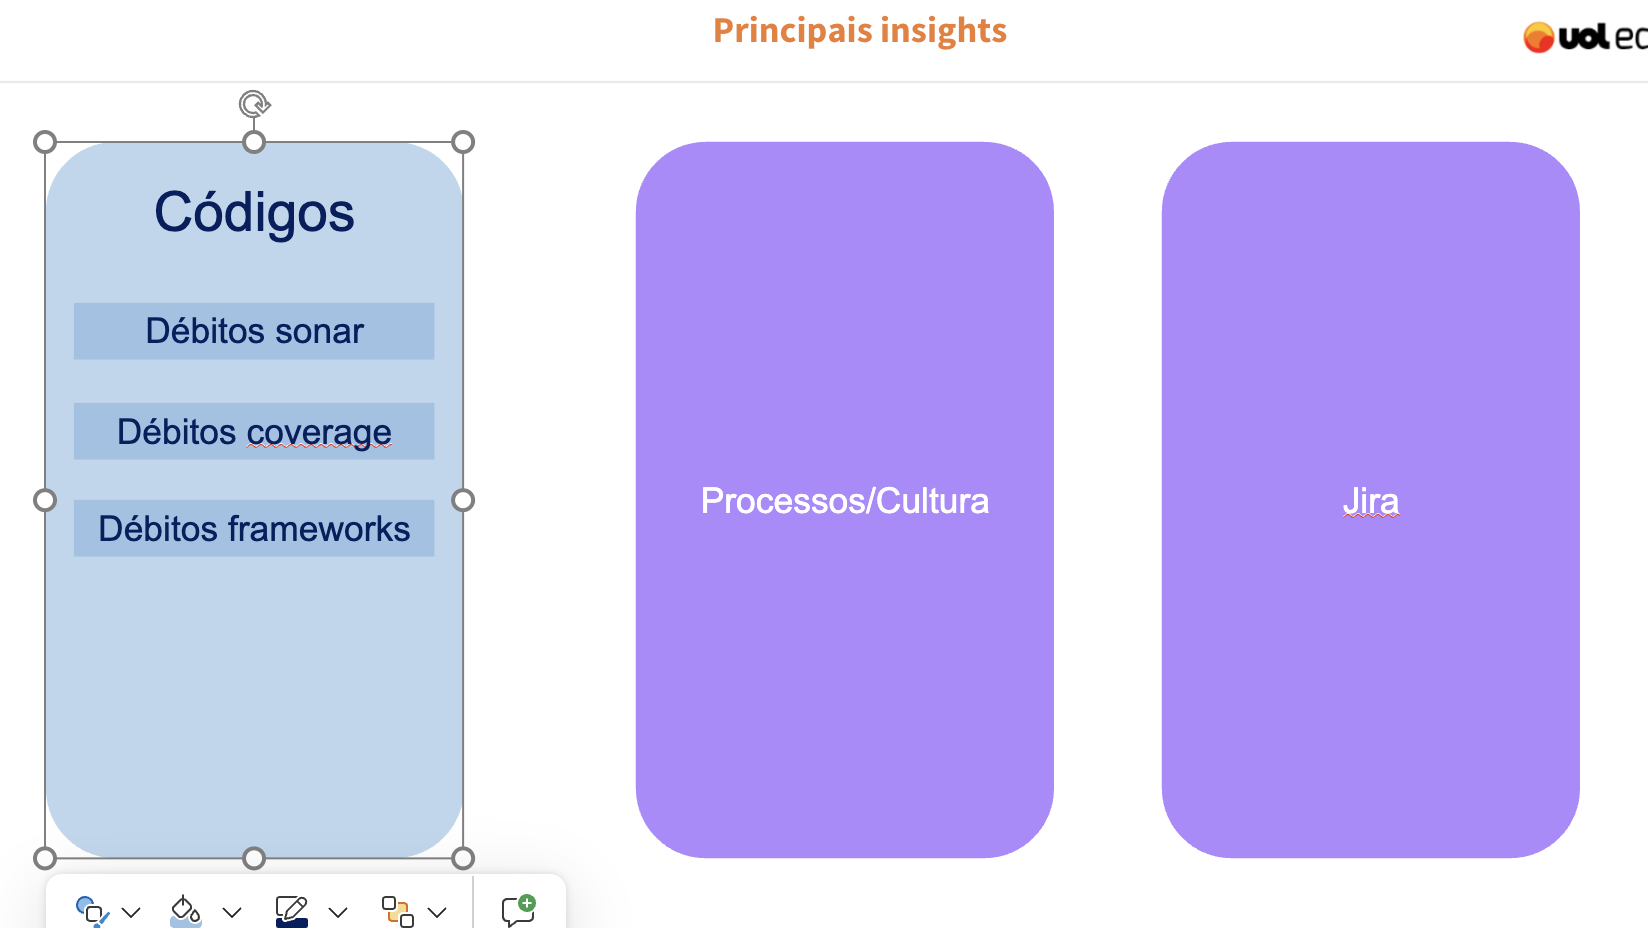Viewport: 1648px width, 928px height.
Task: Apply shape fill paint bucket
Action: (x=185, y=911)
